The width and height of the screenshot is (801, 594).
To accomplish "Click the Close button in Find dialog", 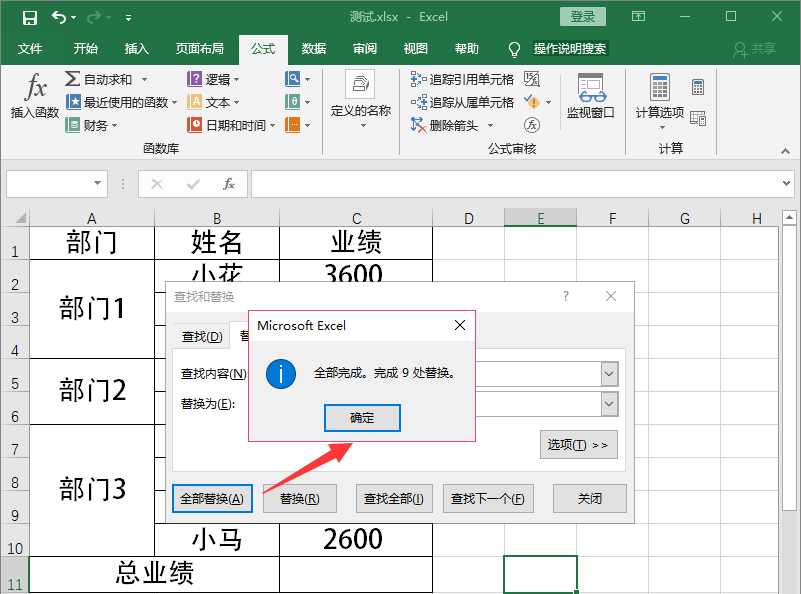I will point(590,498).
